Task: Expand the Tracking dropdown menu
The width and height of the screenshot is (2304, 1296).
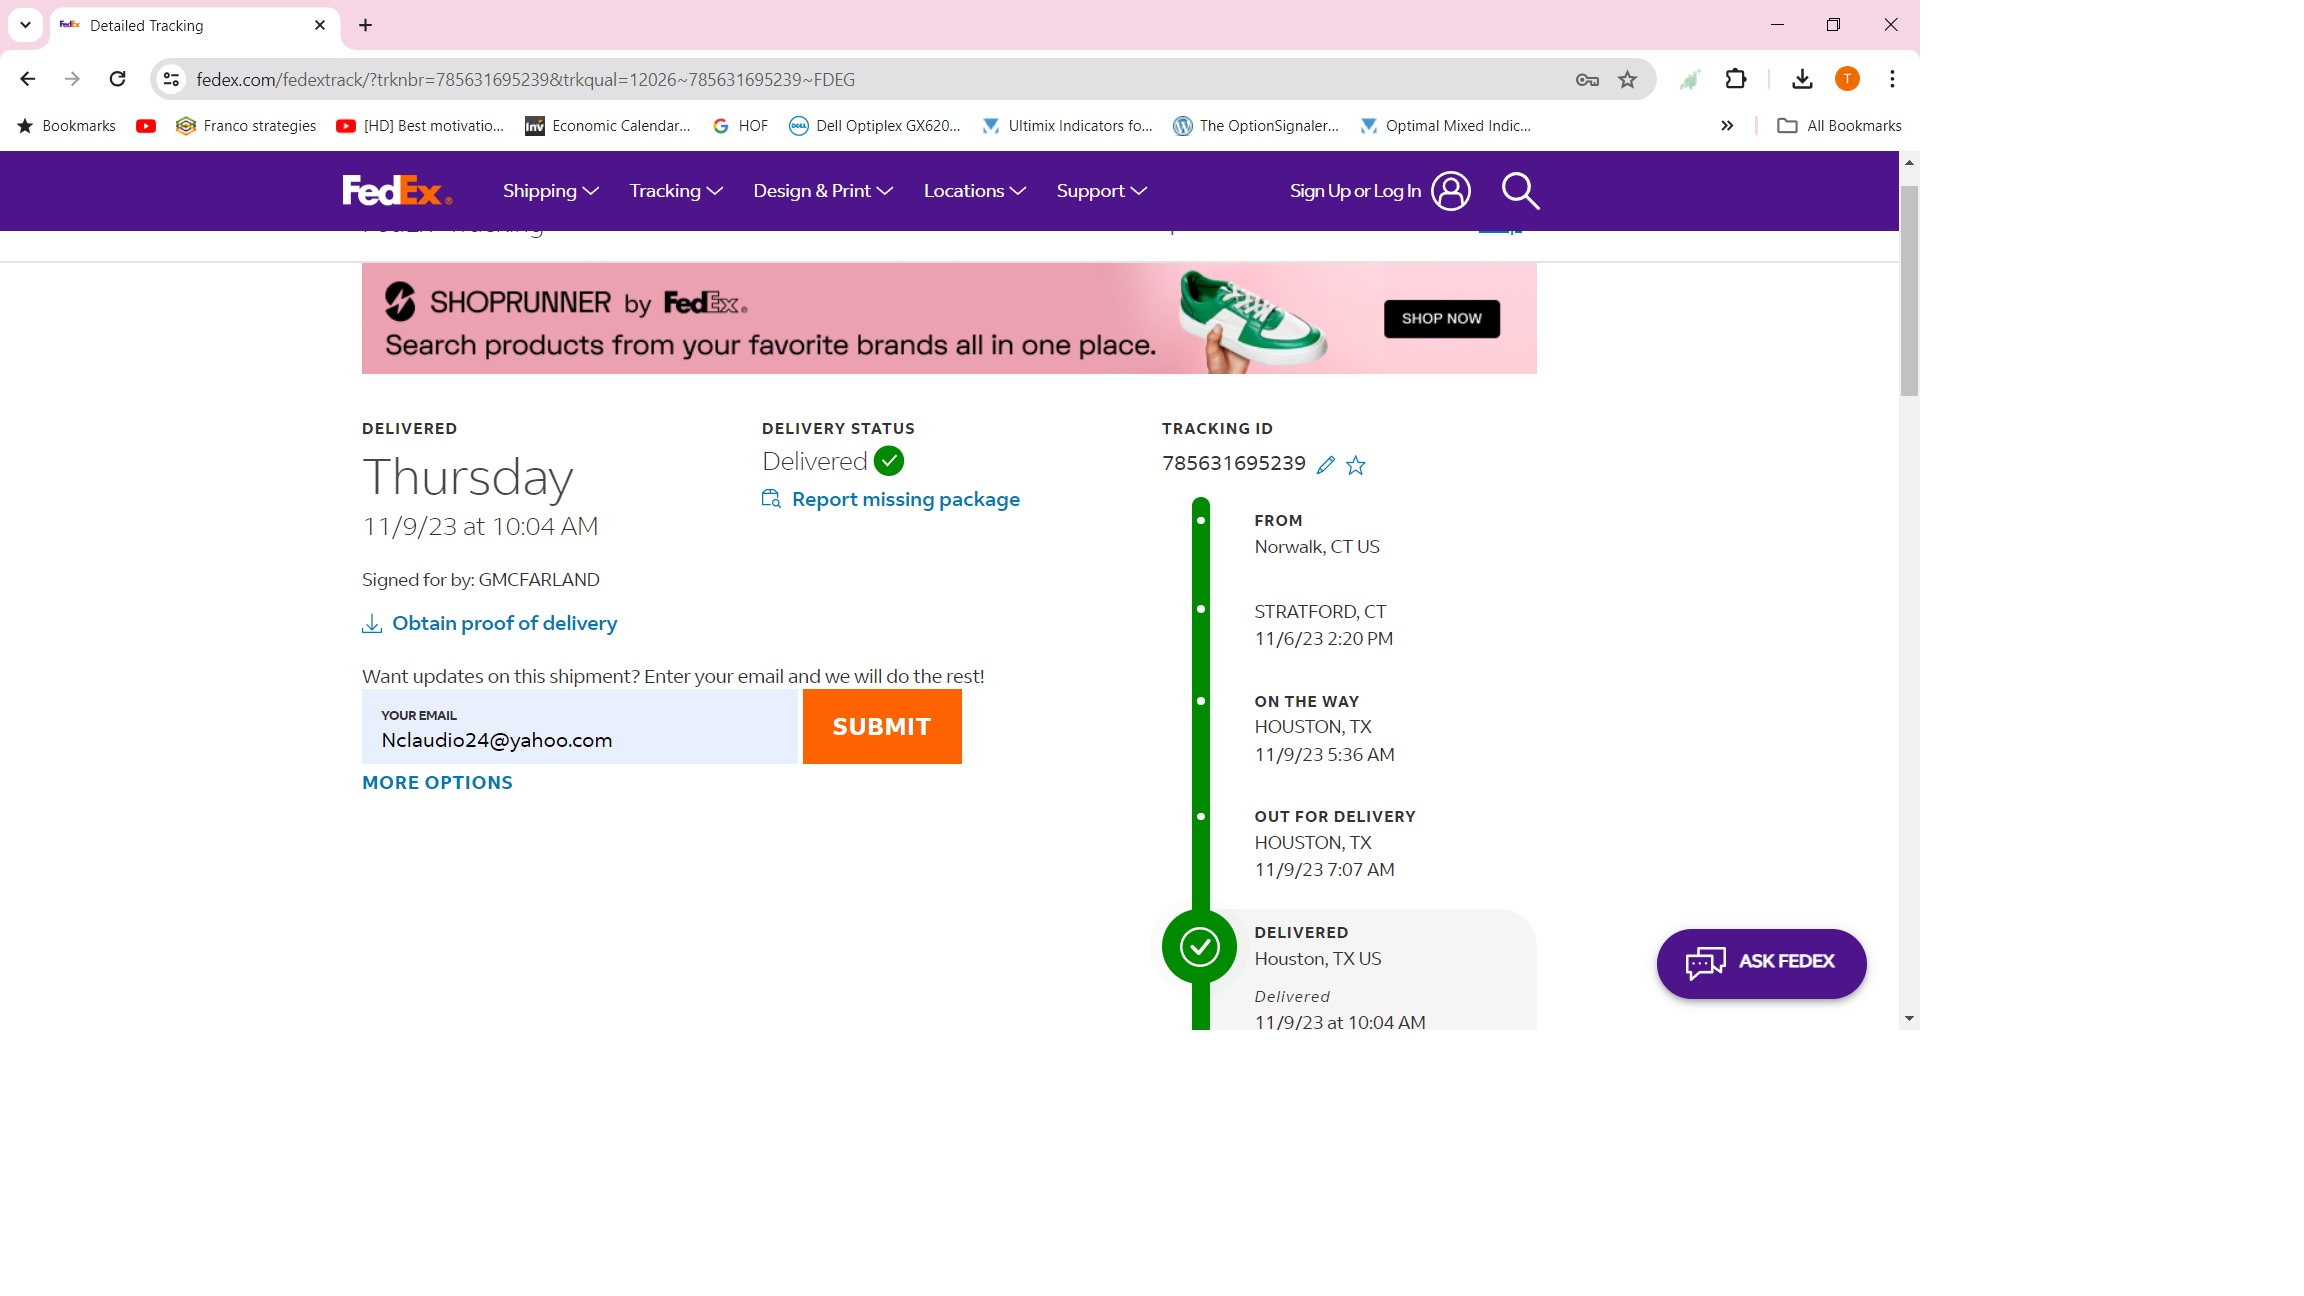Action: pyautogui.click(x=673, y=190)
